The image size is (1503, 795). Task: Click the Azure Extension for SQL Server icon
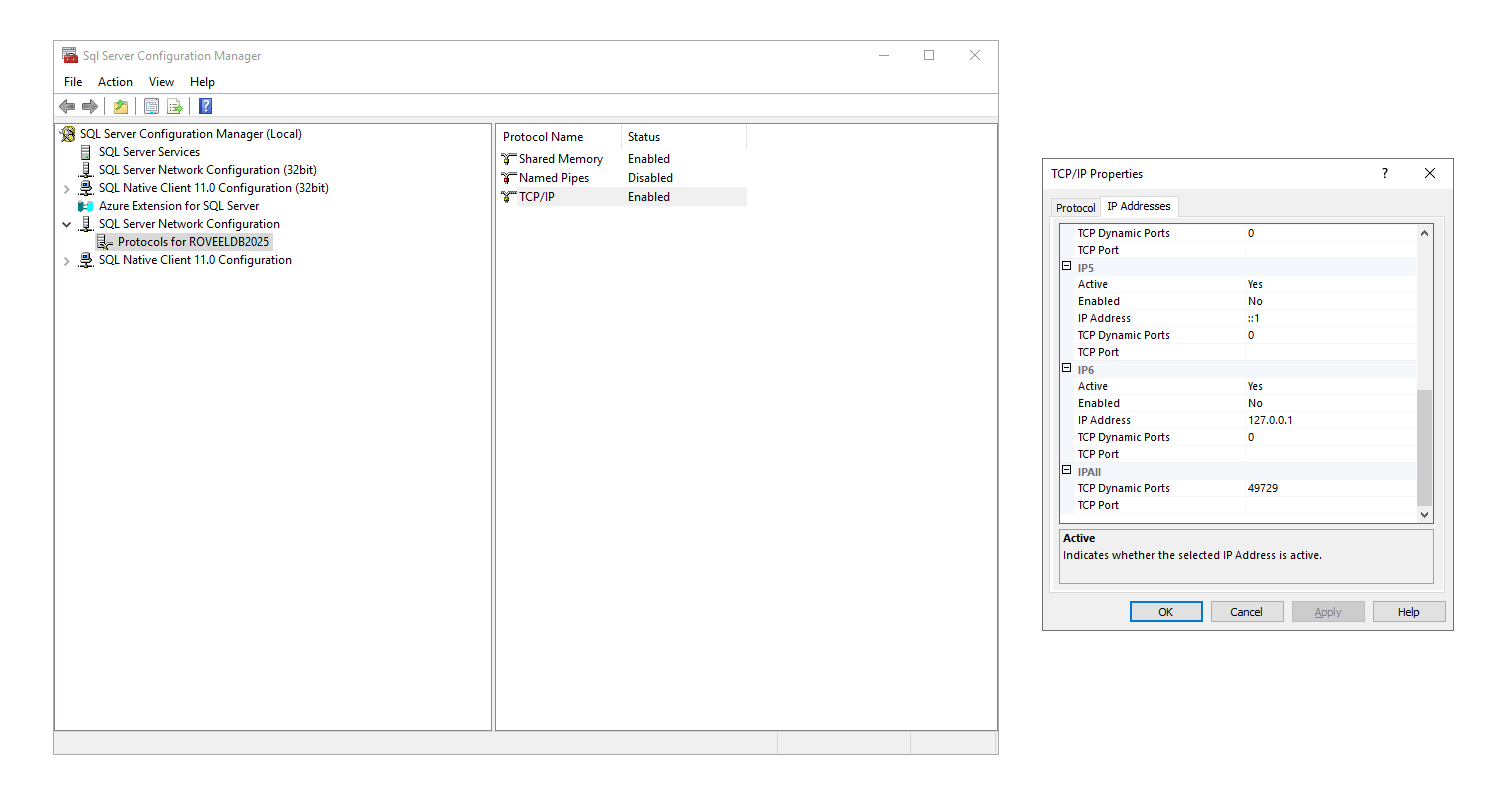point(86,206)
